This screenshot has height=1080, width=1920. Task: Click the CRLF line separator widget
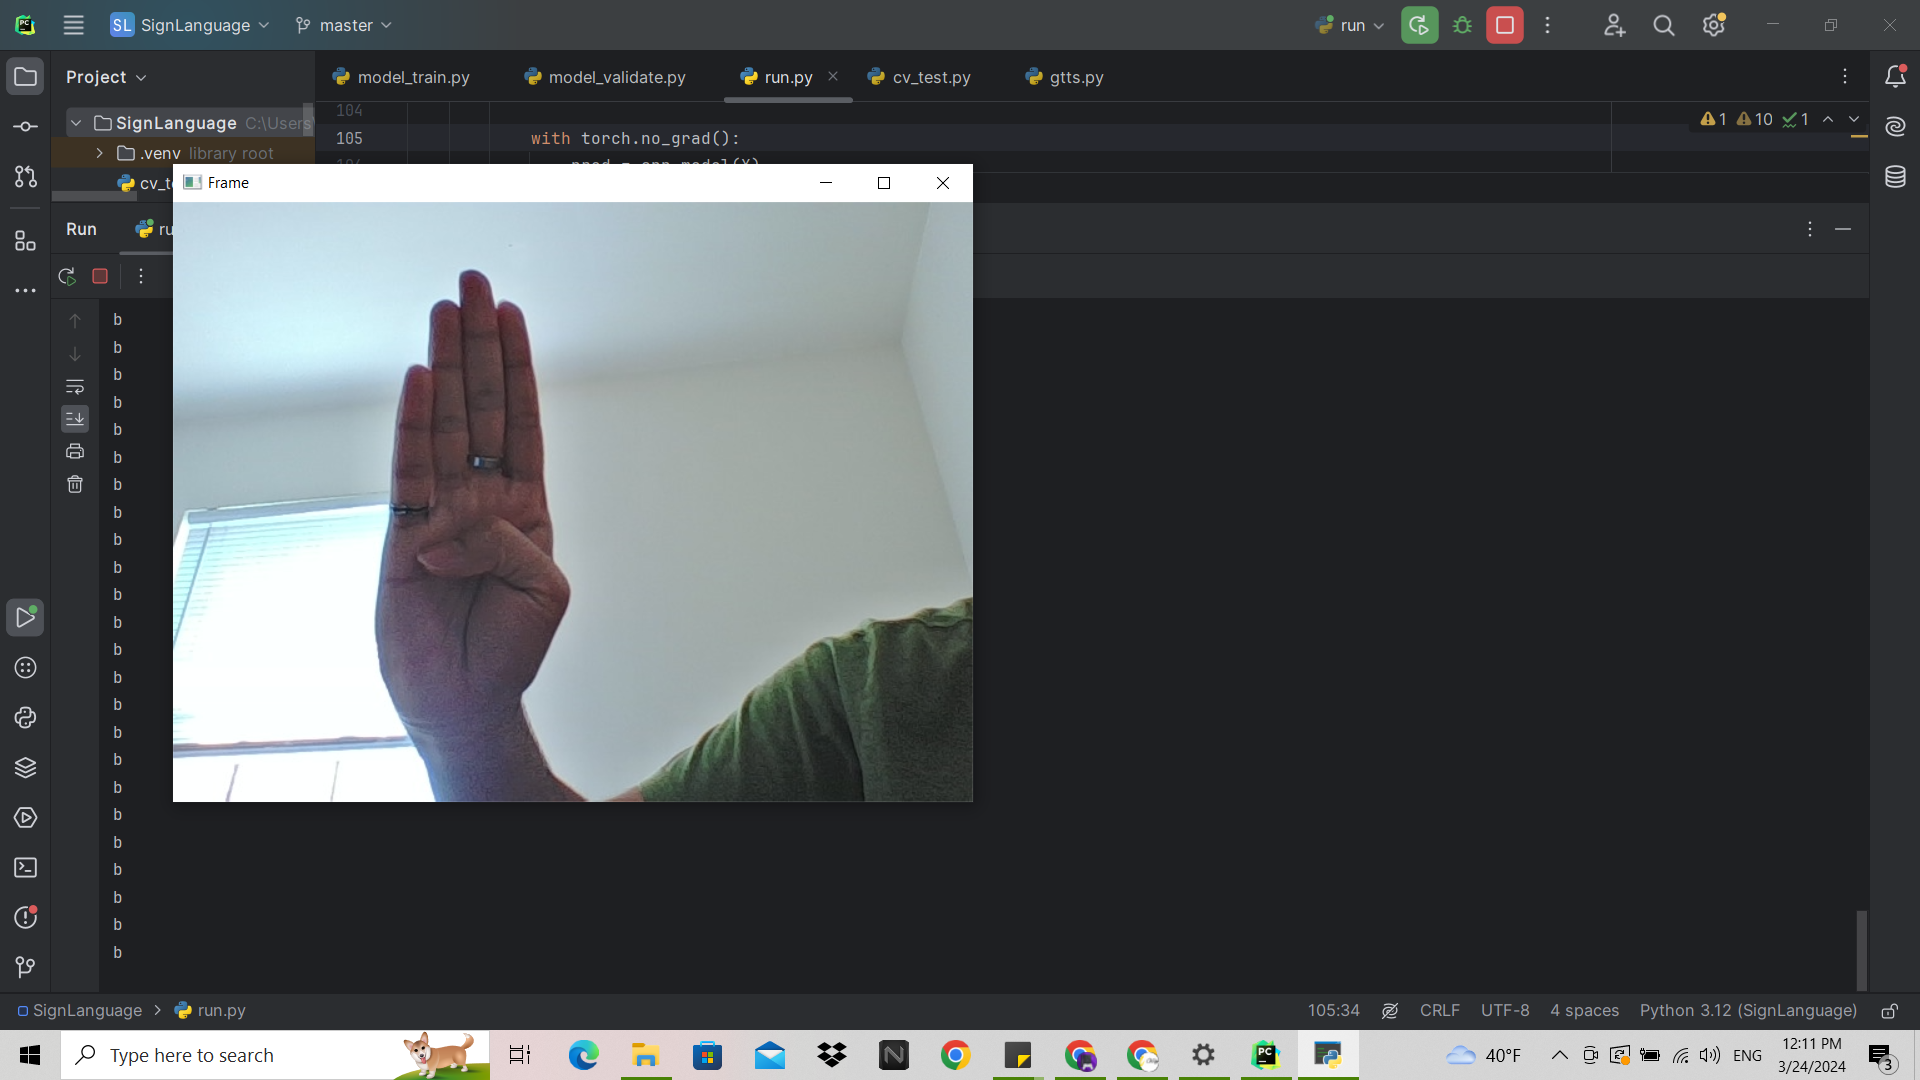[1439, 1011]
